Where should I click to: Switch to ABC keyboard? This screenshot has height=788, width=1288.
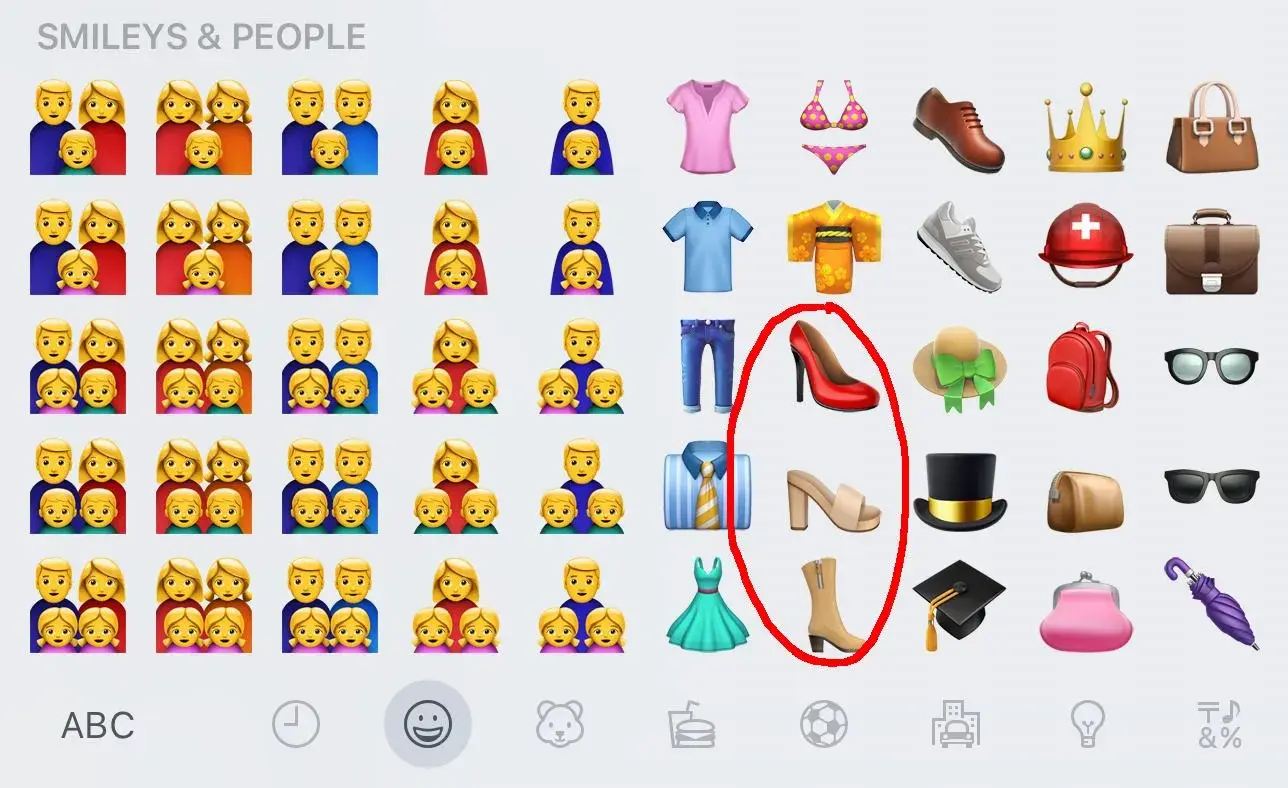98,725
